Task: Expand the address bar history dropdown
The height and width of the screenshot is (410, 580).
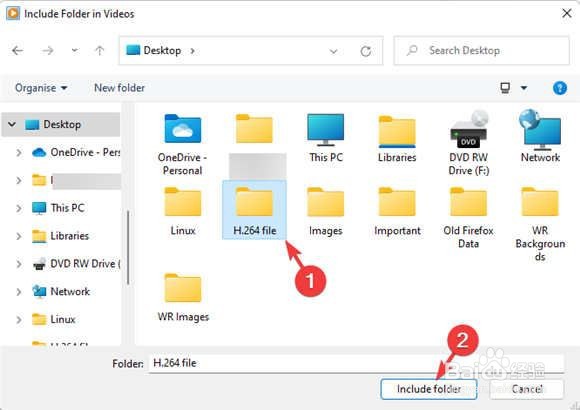Action: coord(334,51)
